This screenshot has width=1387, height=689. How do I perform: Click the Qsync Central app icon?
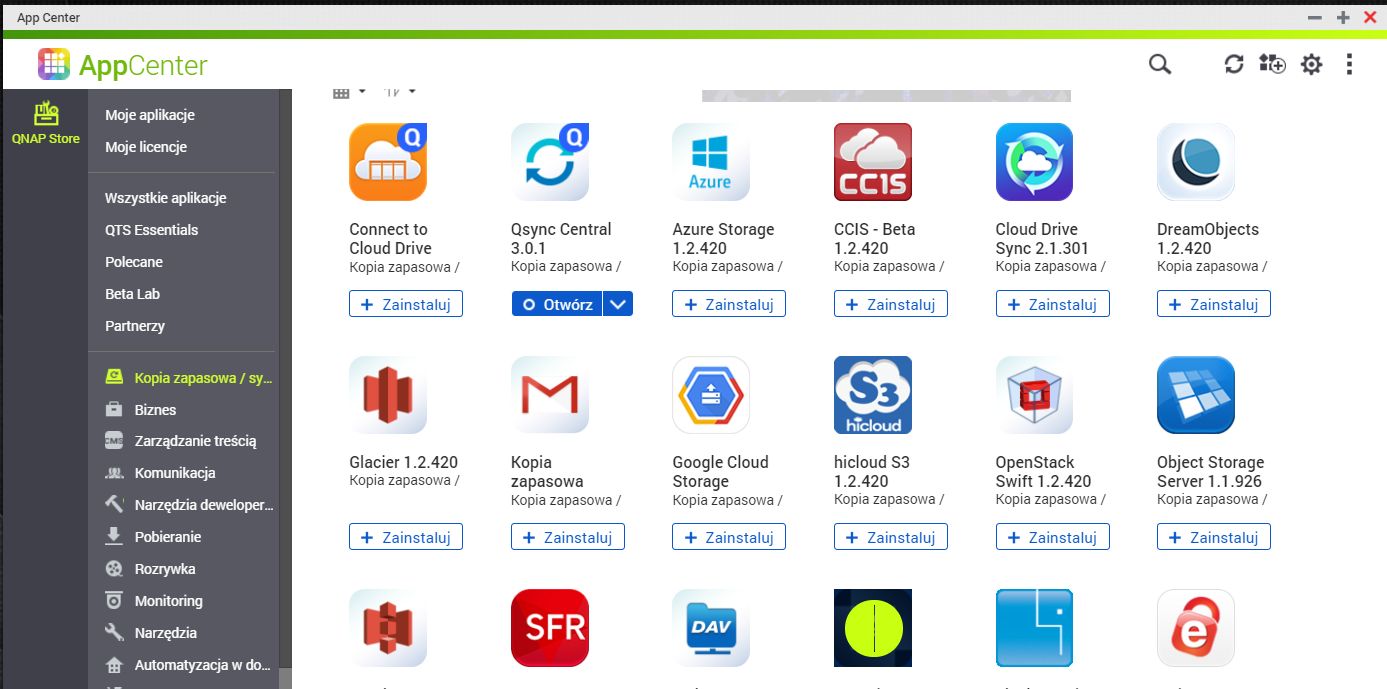(550, 162)
